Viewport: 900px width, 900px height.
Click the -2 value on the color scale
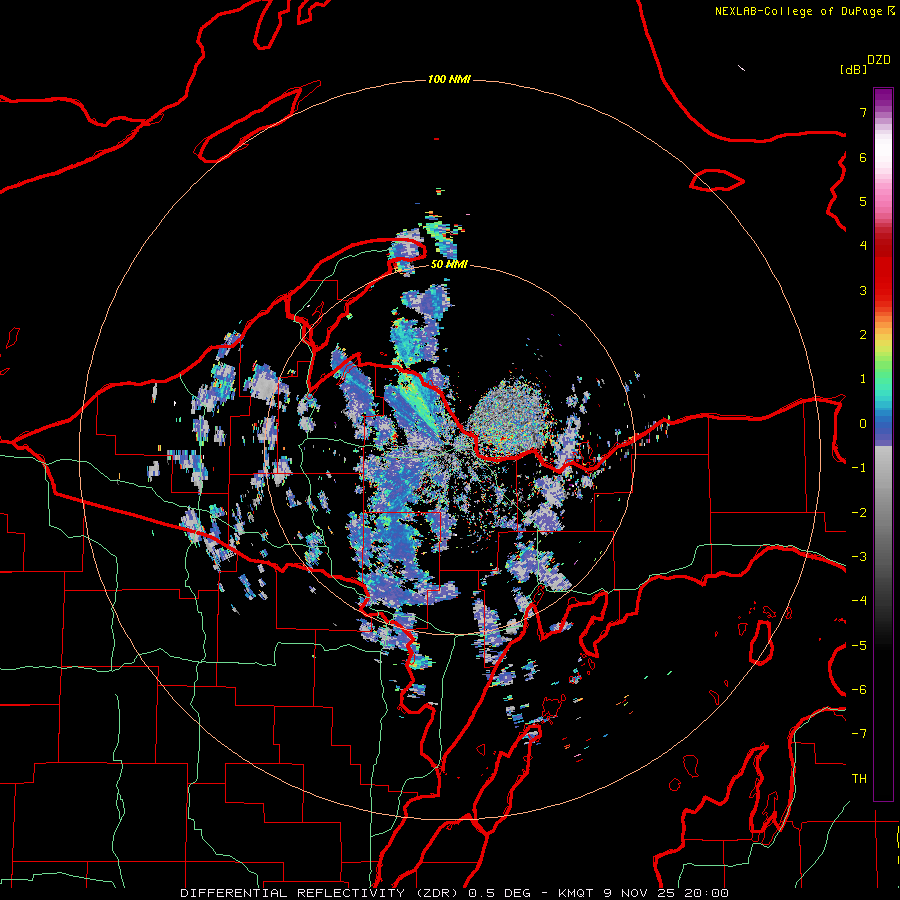click(x=859, y=513)
